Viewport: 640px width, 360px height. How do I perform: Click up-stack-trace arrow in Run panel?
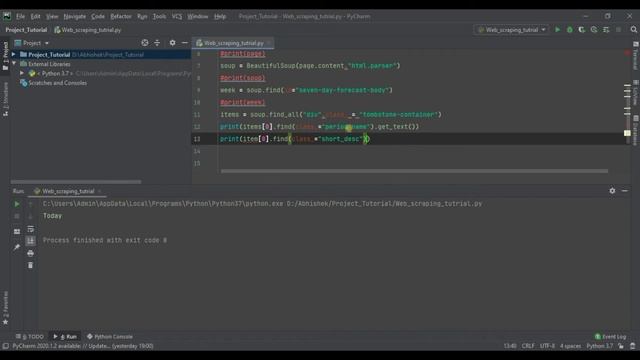click(x=30, y=204)
